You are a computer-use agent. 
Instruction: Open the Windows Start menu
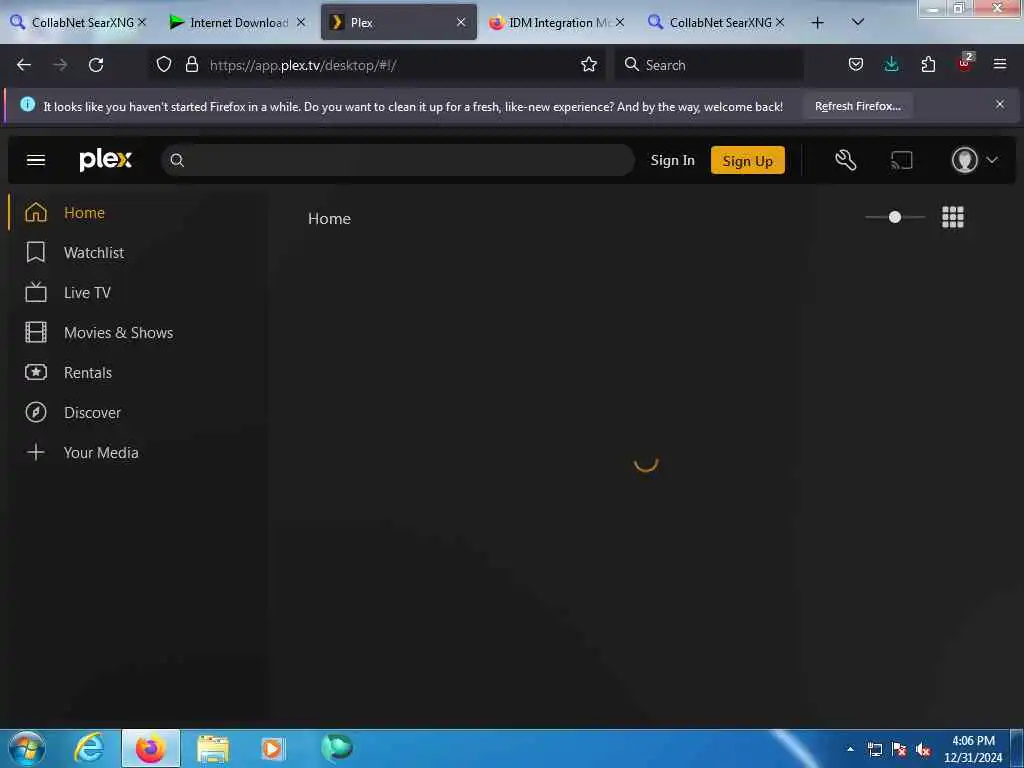26,748
